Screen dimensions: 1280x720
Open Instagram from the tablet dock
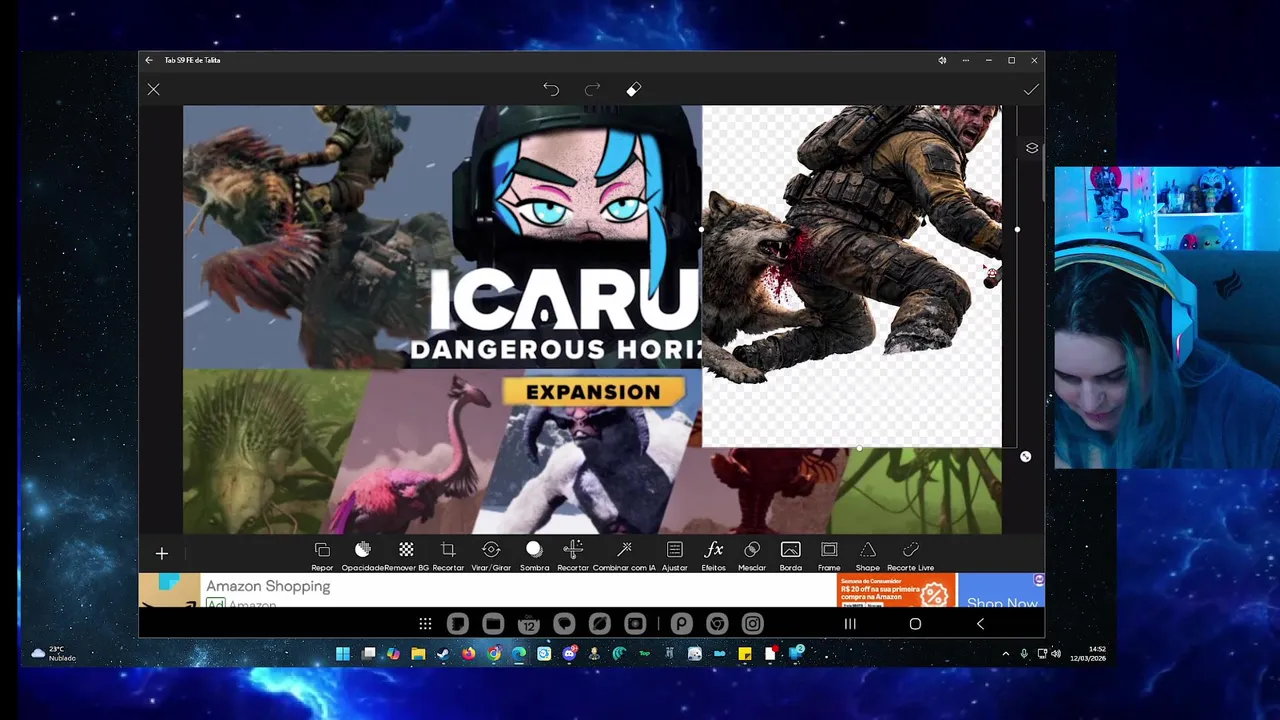(x=753, y=624)
